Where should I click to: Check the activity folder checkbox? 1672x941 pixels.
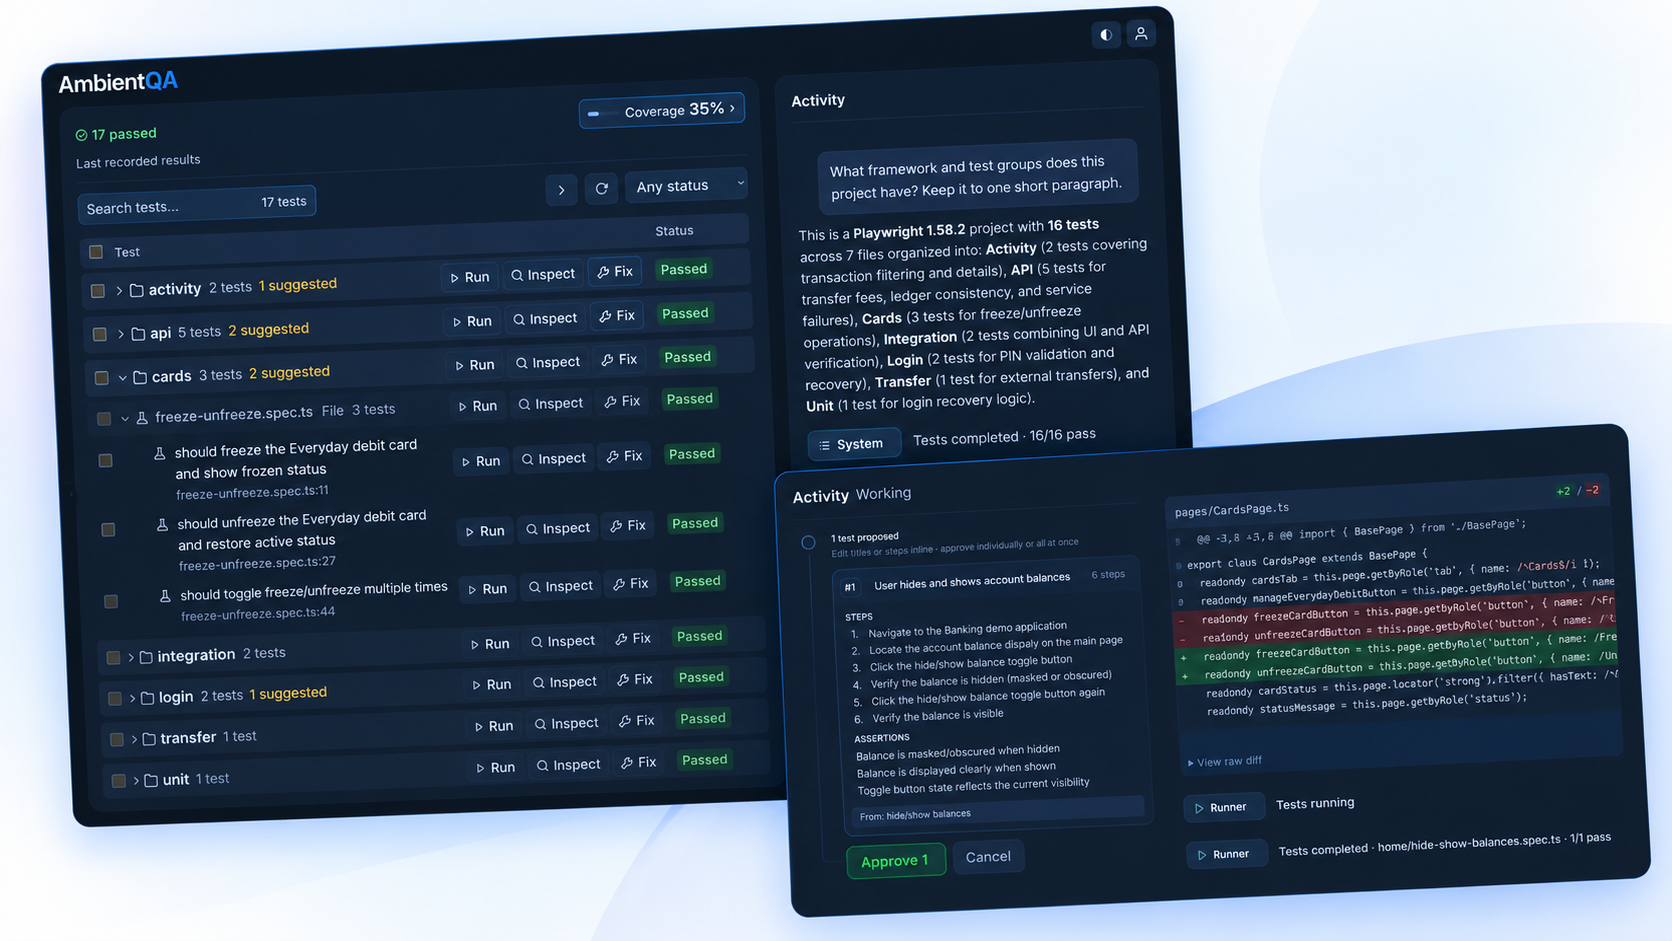point(98,291)
